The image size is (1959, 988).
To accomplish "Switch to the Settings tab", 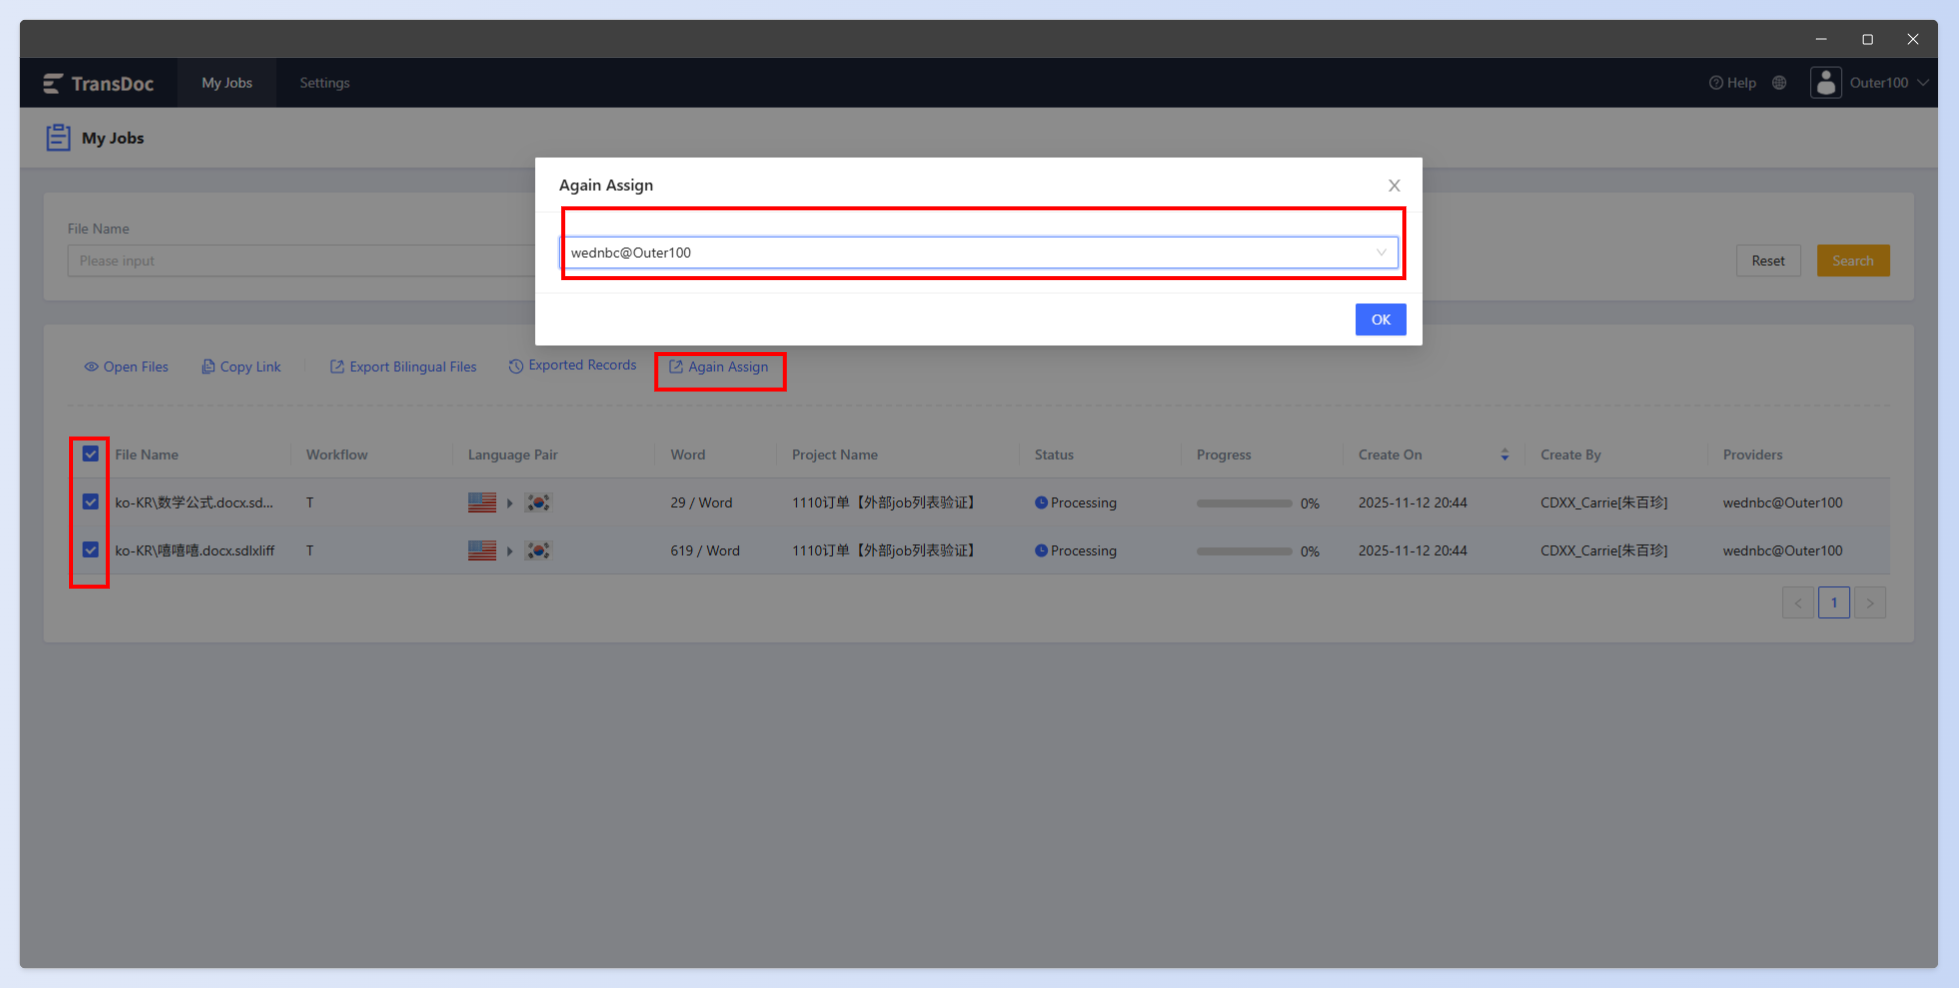I will pos(325,83).
